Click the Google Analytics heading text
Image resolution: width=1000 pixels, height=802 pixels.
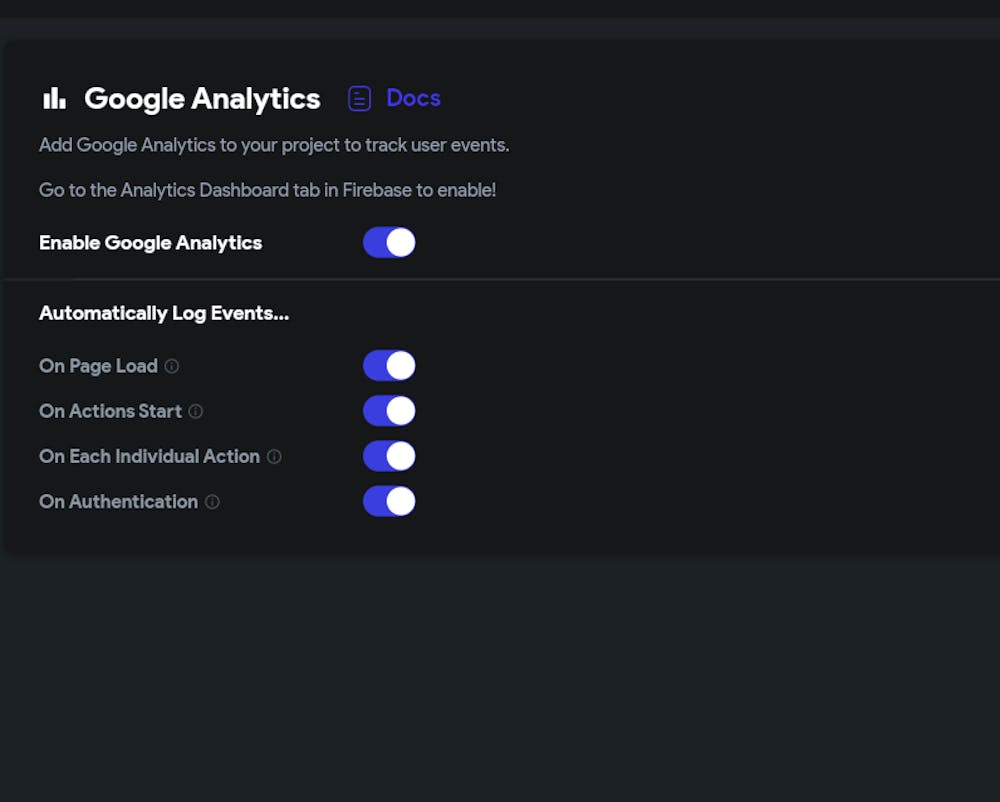[x=202, y=98]
